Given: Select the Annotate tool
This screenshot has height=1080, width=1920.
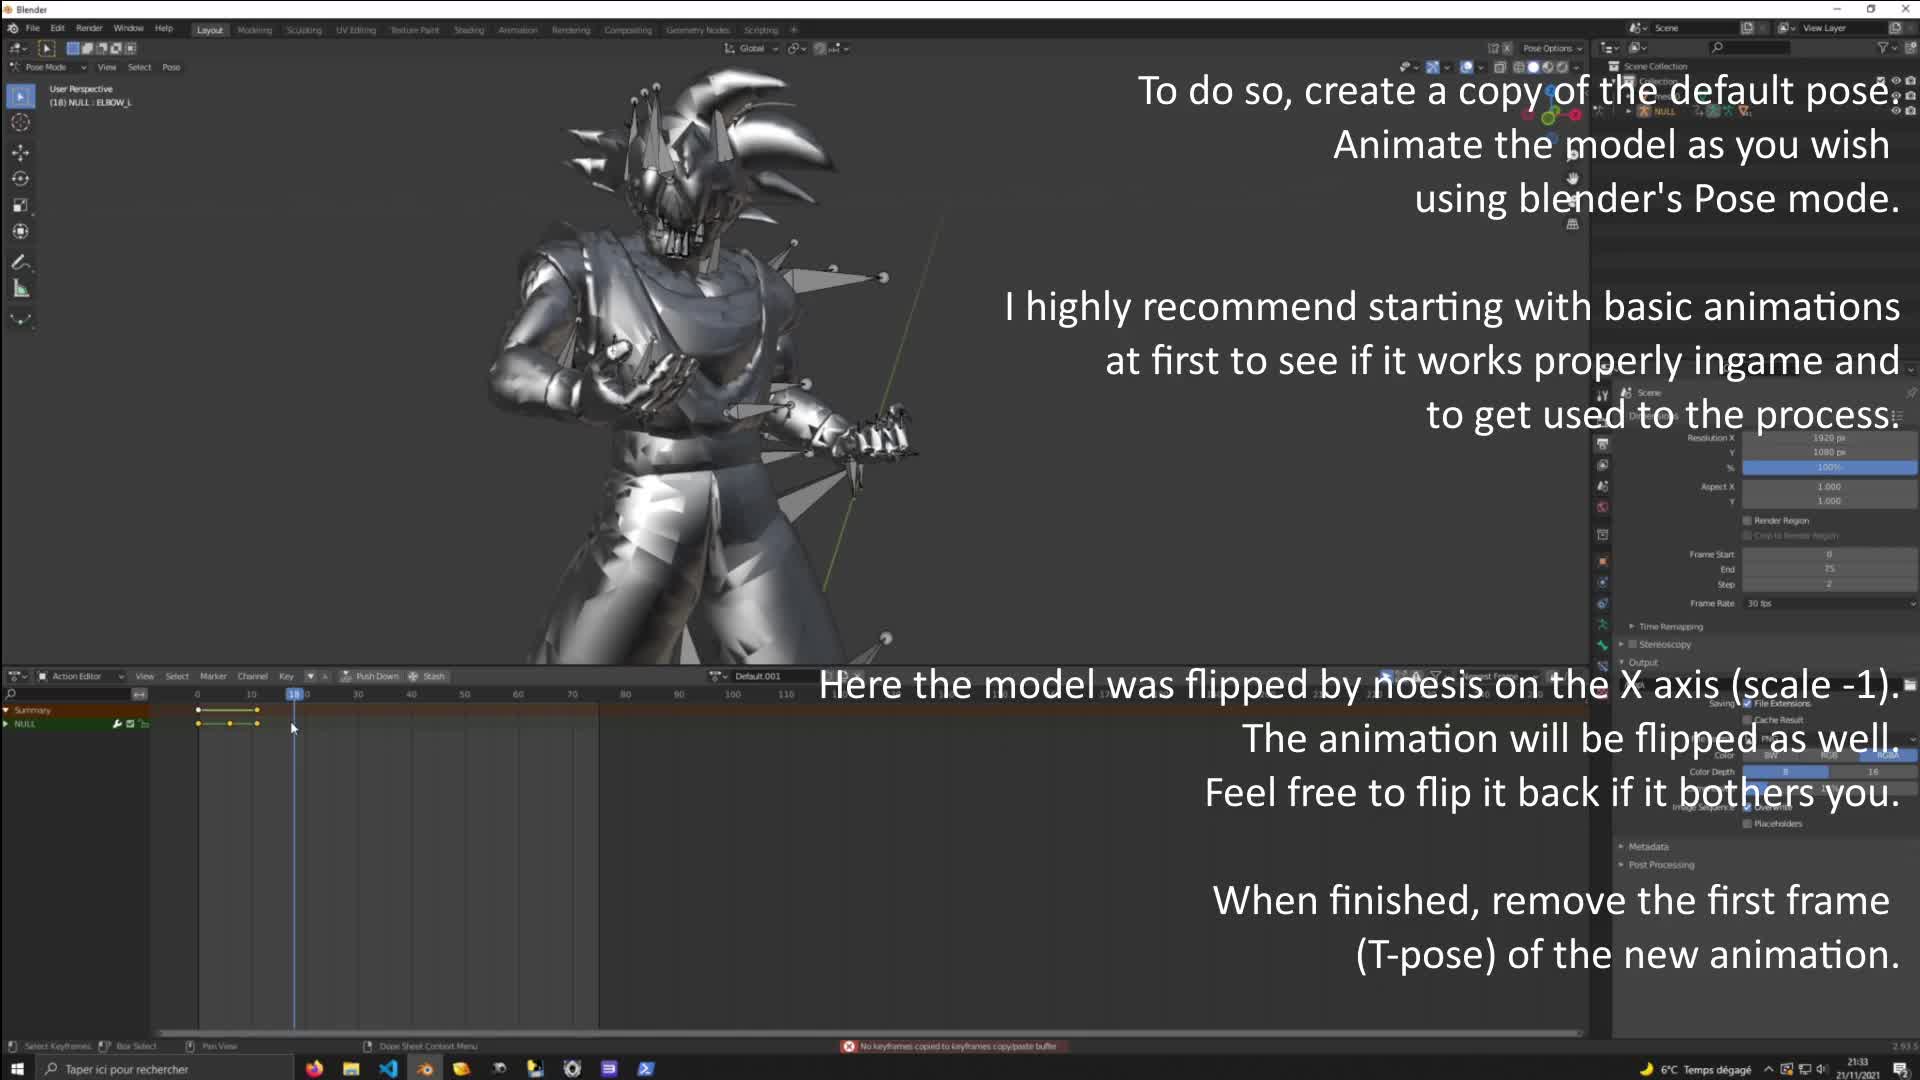Looking at the screenshot, I should (20, 262).
